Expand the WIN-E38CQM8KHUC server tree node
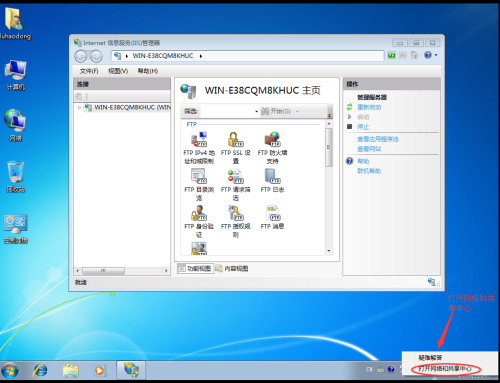 (79, 107)
